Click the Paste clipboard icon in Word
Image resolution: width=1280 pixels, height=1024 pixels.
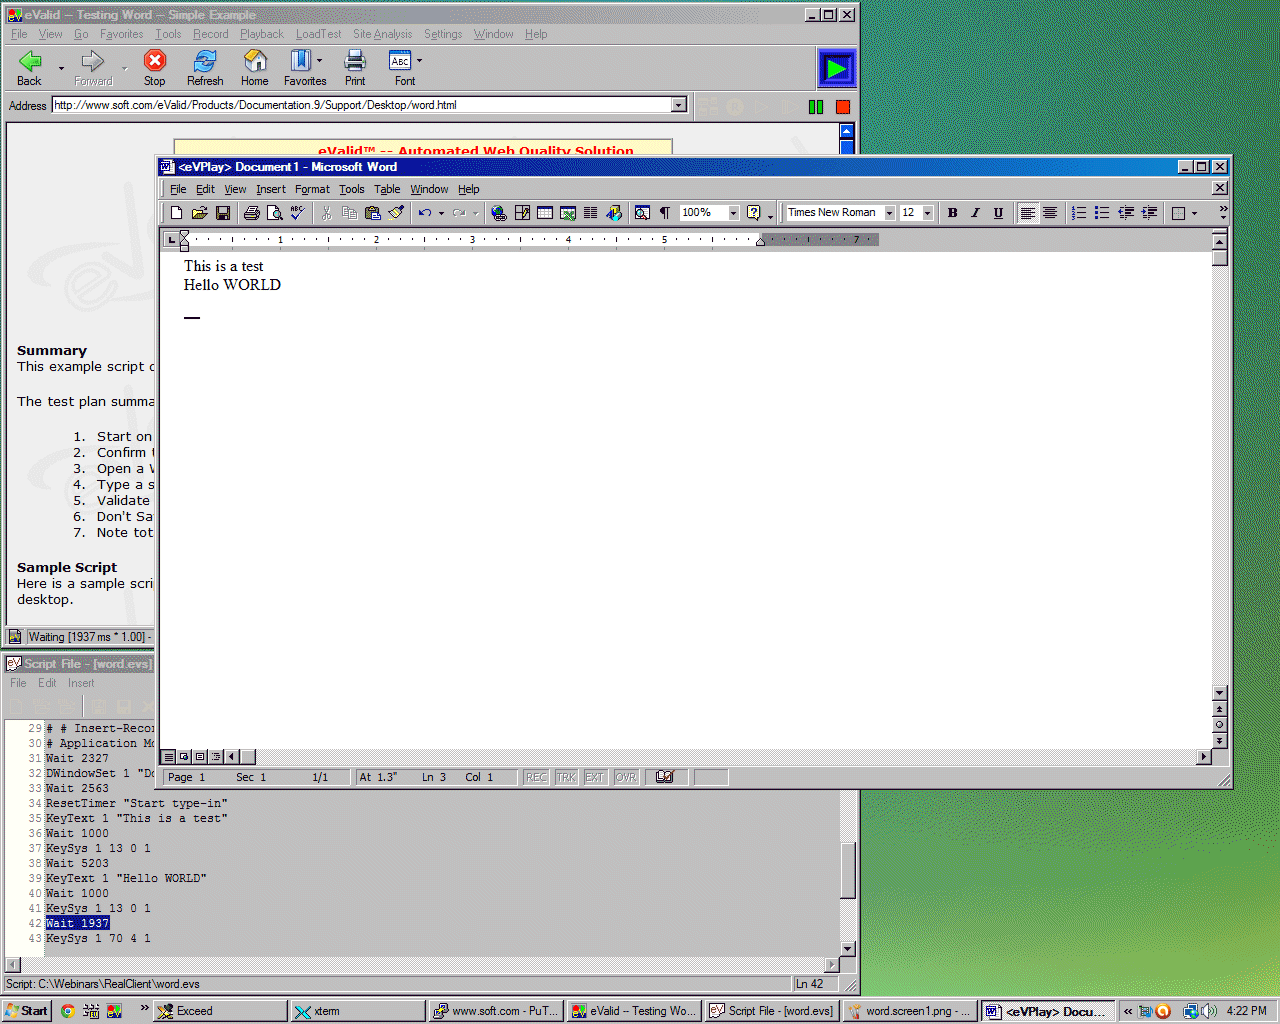click(x=373, y=213)
